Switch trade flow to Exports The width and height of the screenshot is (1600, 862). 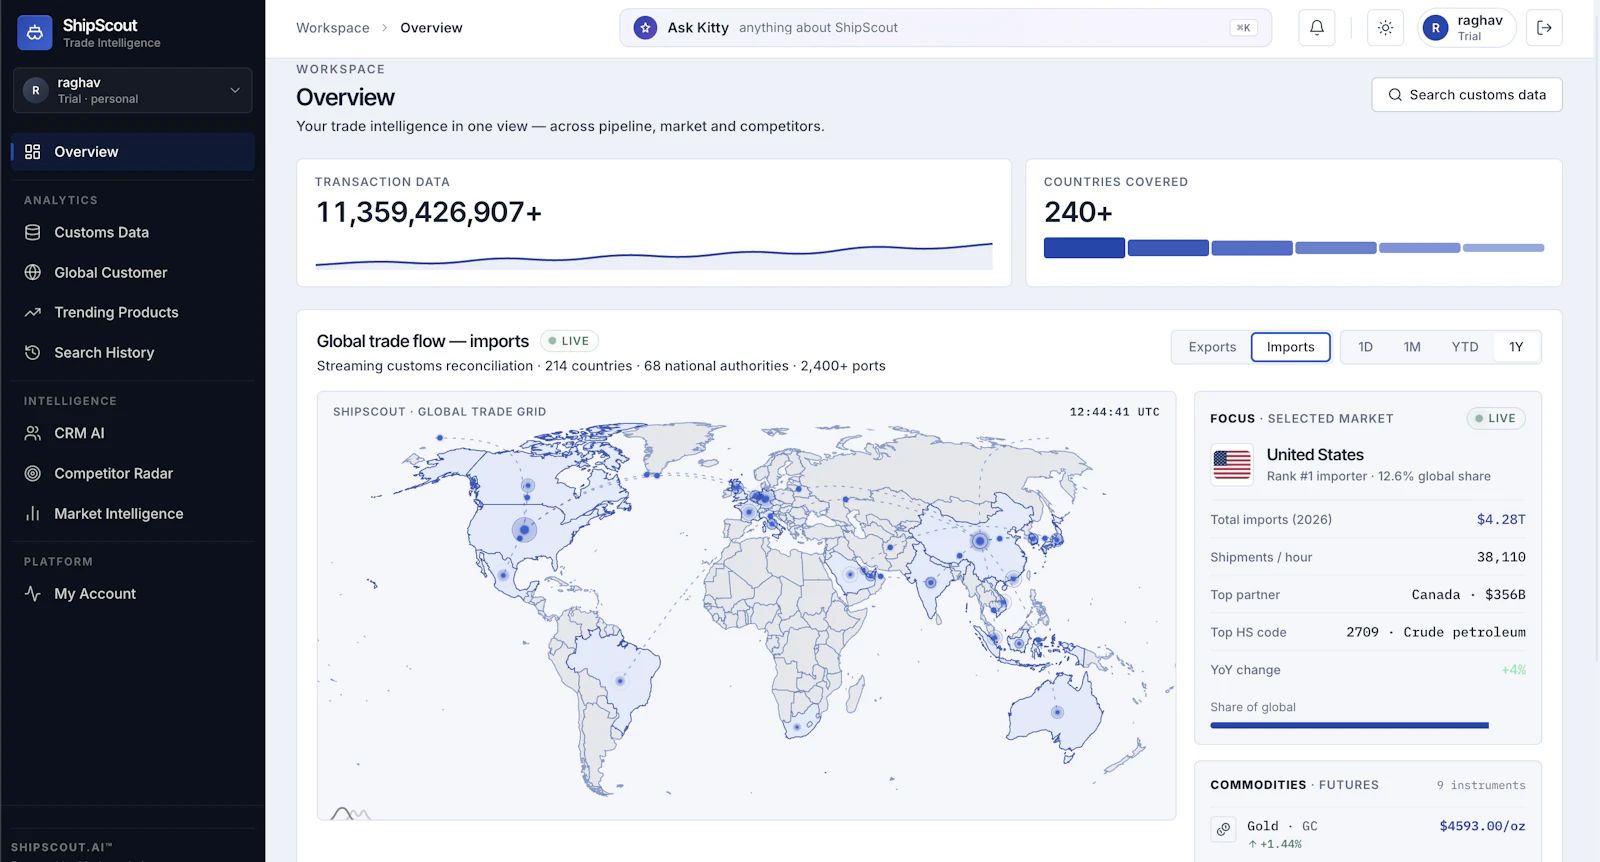coord(1212,347)
